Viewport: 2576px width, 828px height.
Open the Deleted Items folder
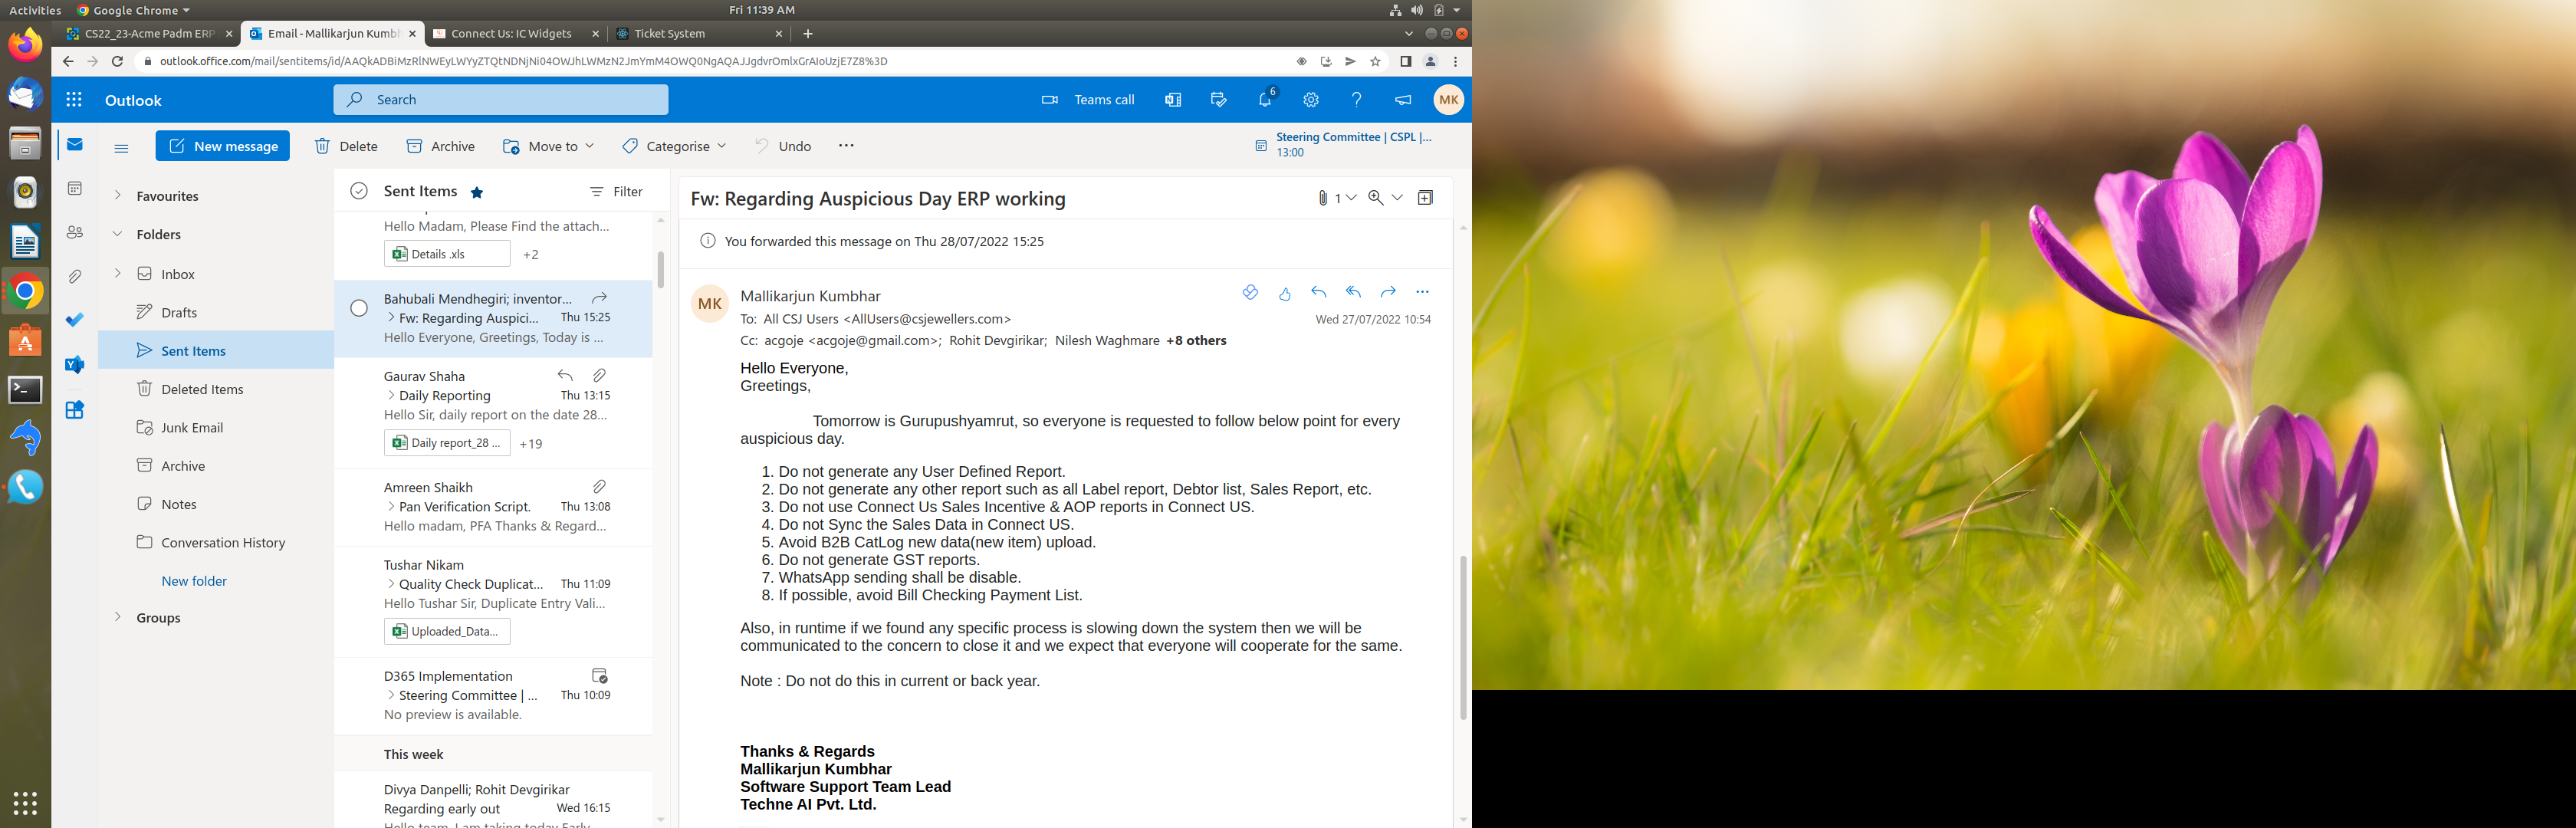(x=216, y=389)
